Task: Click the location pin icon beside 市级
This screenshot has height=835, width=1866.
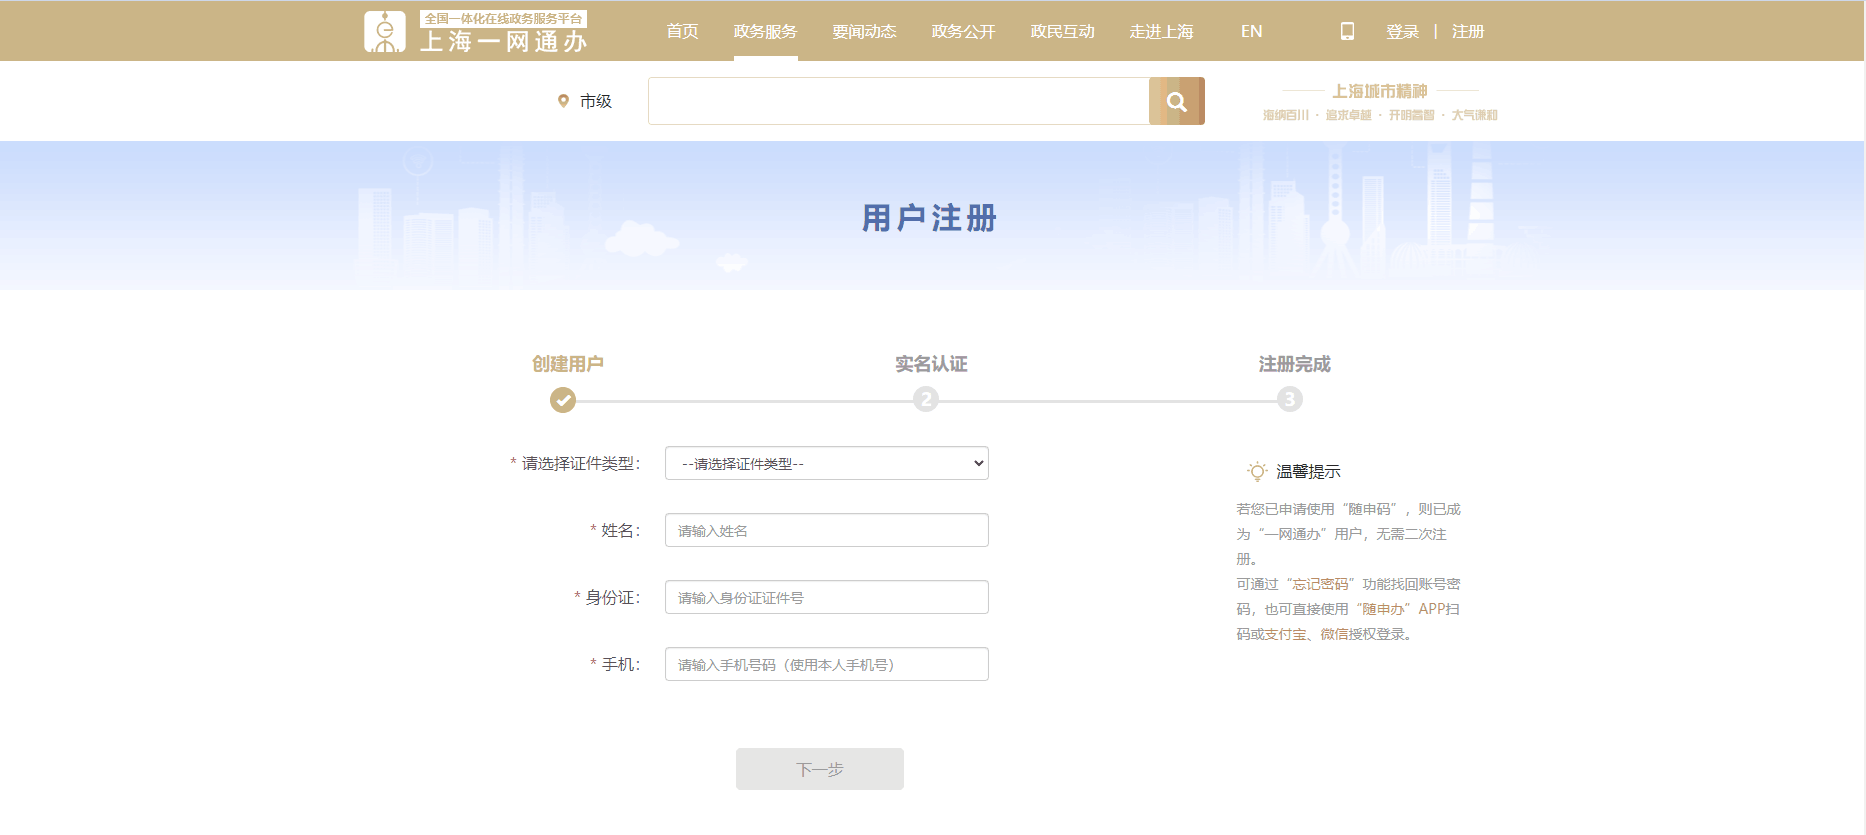Action: pyautogui.click(x=563, y=101)
